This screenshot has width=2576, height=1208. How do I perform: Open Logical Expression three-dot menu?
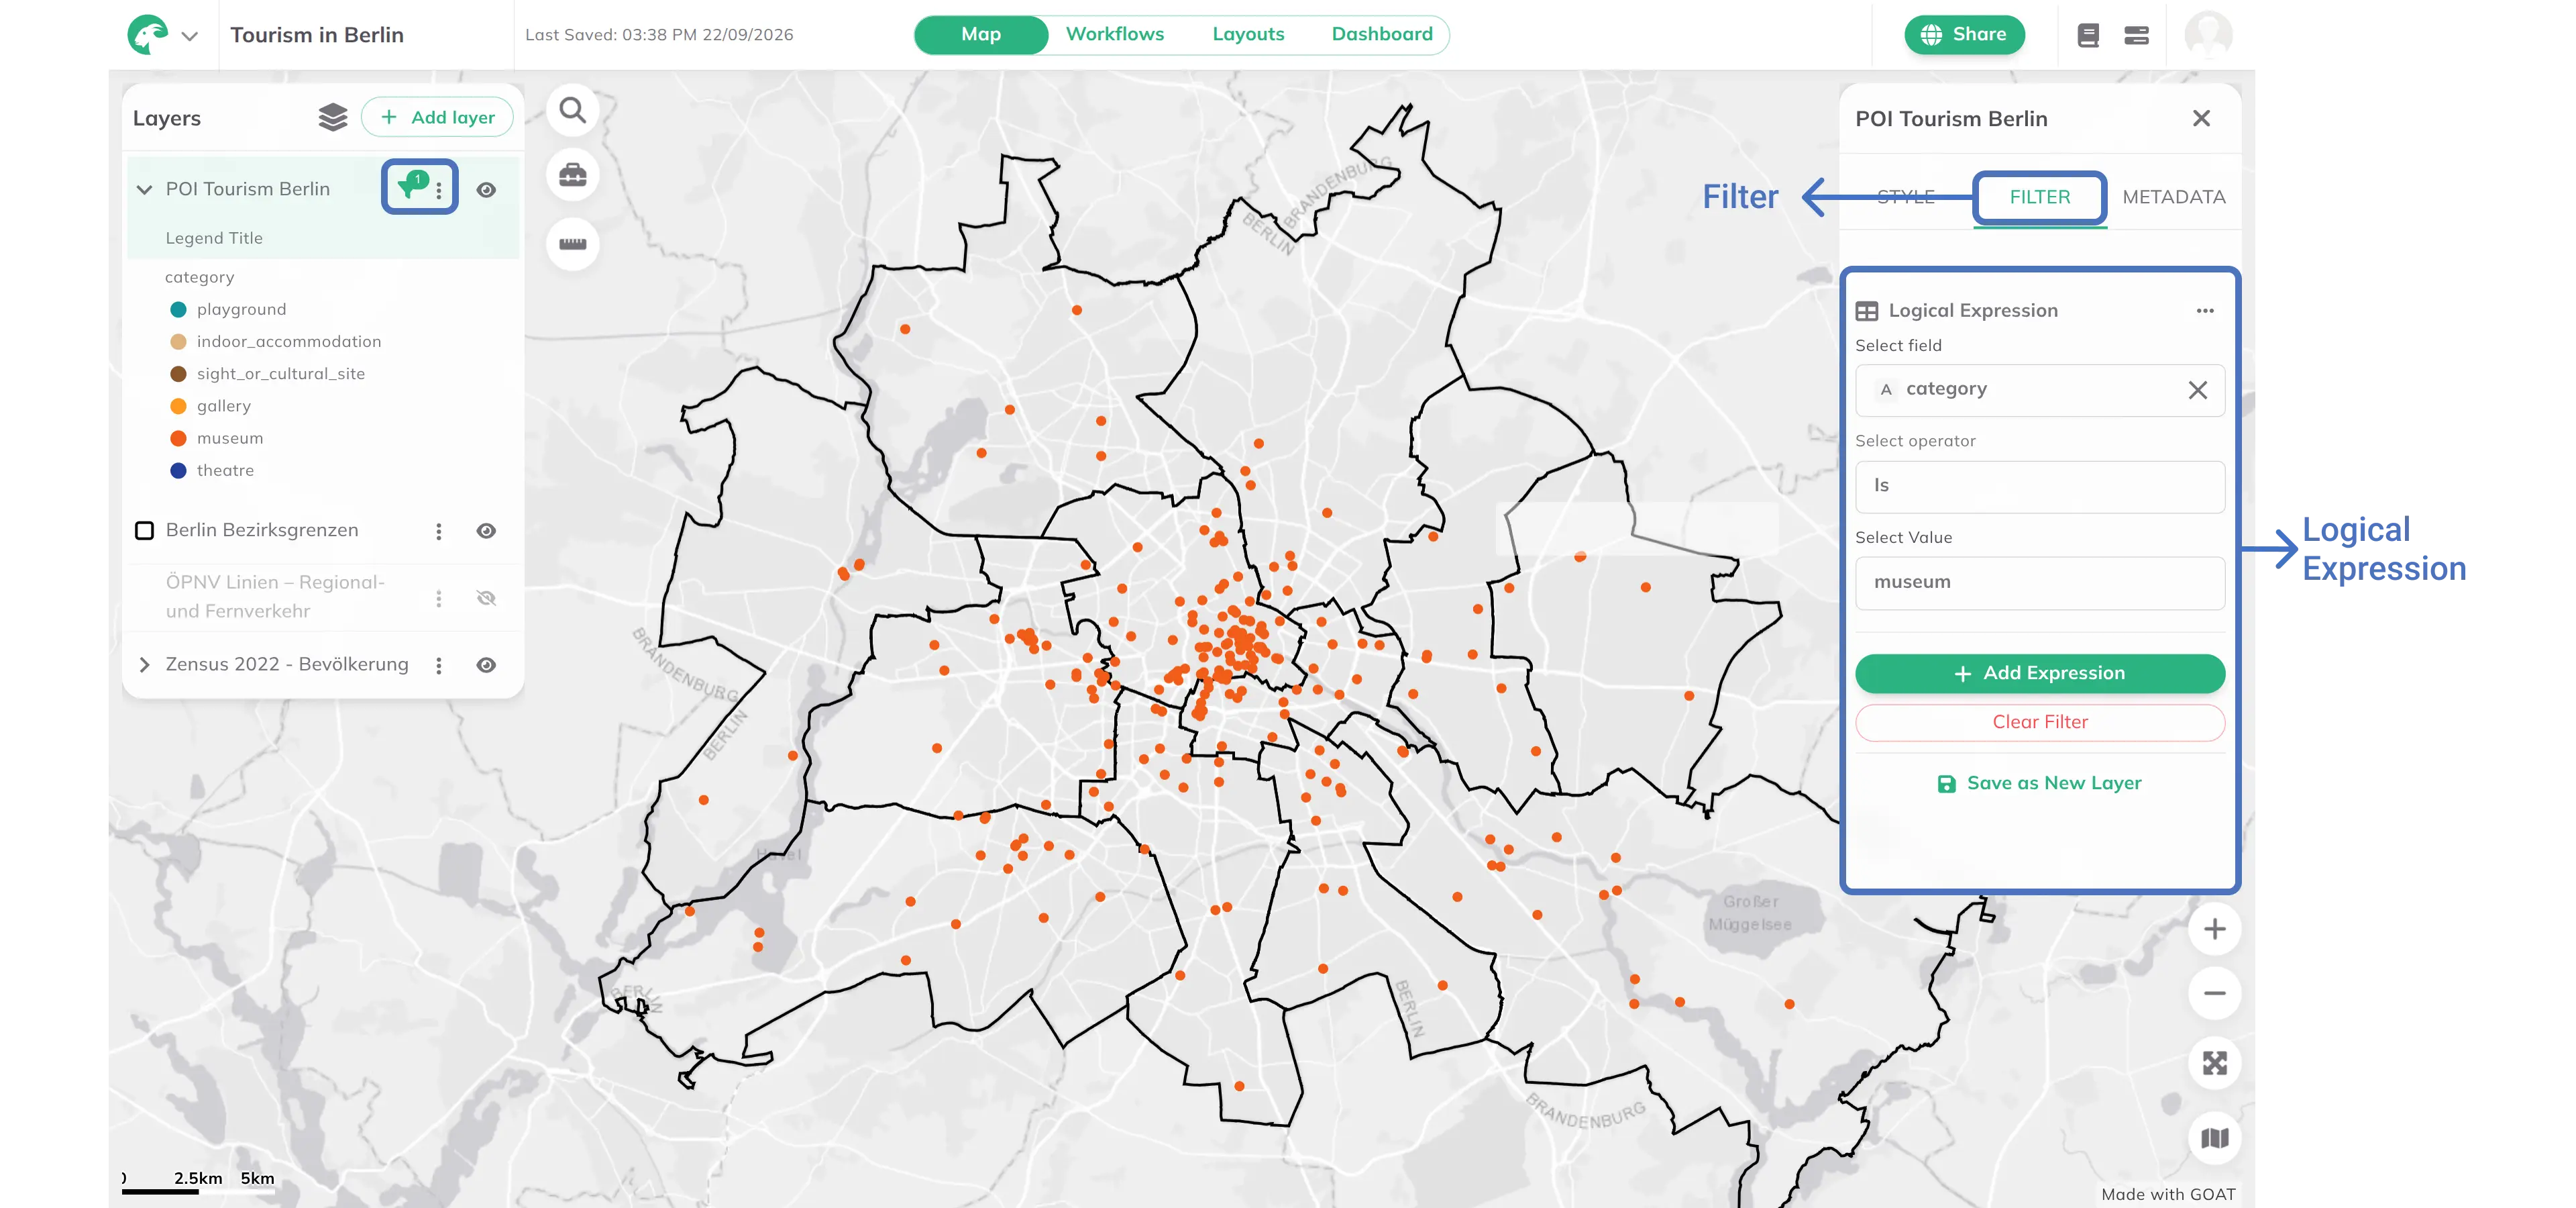coord(2205,311)
